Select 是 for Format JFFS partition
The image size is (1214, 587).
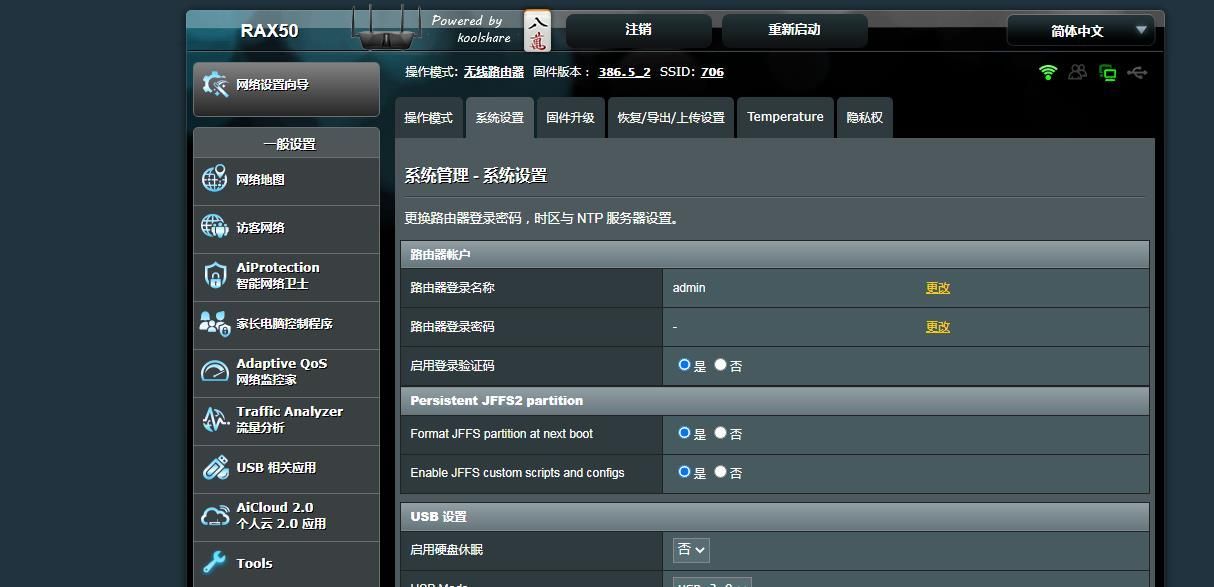click(x=686, y=433)
